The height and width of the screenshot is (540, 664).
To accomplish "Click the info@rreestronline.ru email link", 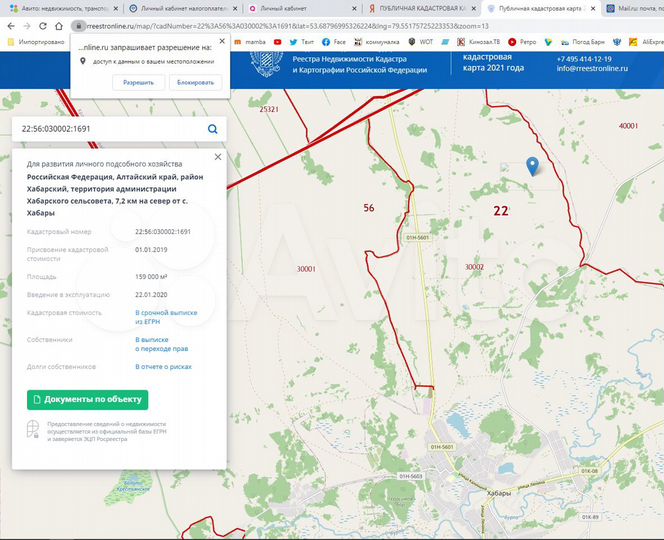I will tap(591, 68).
